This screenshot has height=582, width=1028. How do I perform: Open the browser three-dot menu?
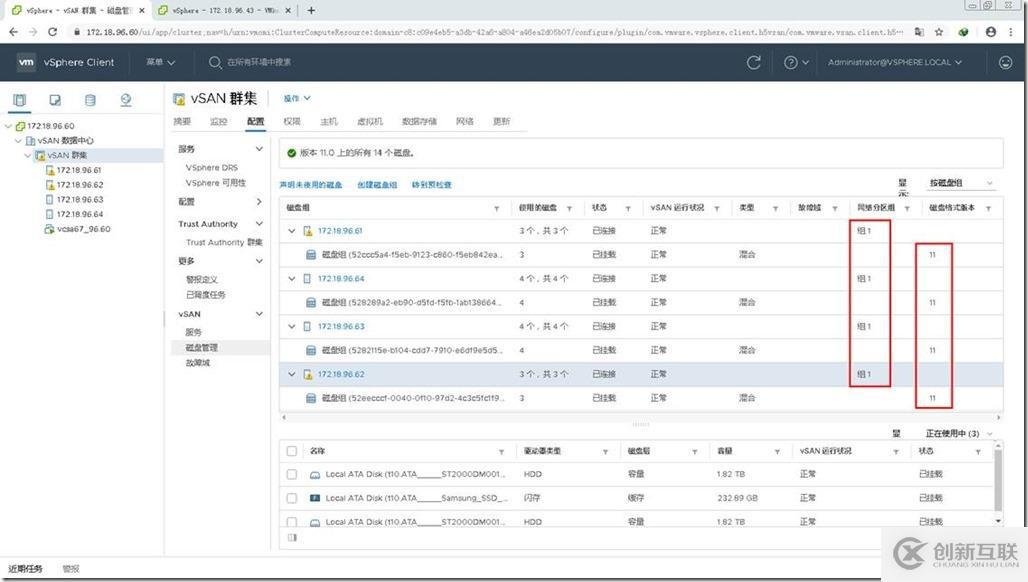(1013, 31)
